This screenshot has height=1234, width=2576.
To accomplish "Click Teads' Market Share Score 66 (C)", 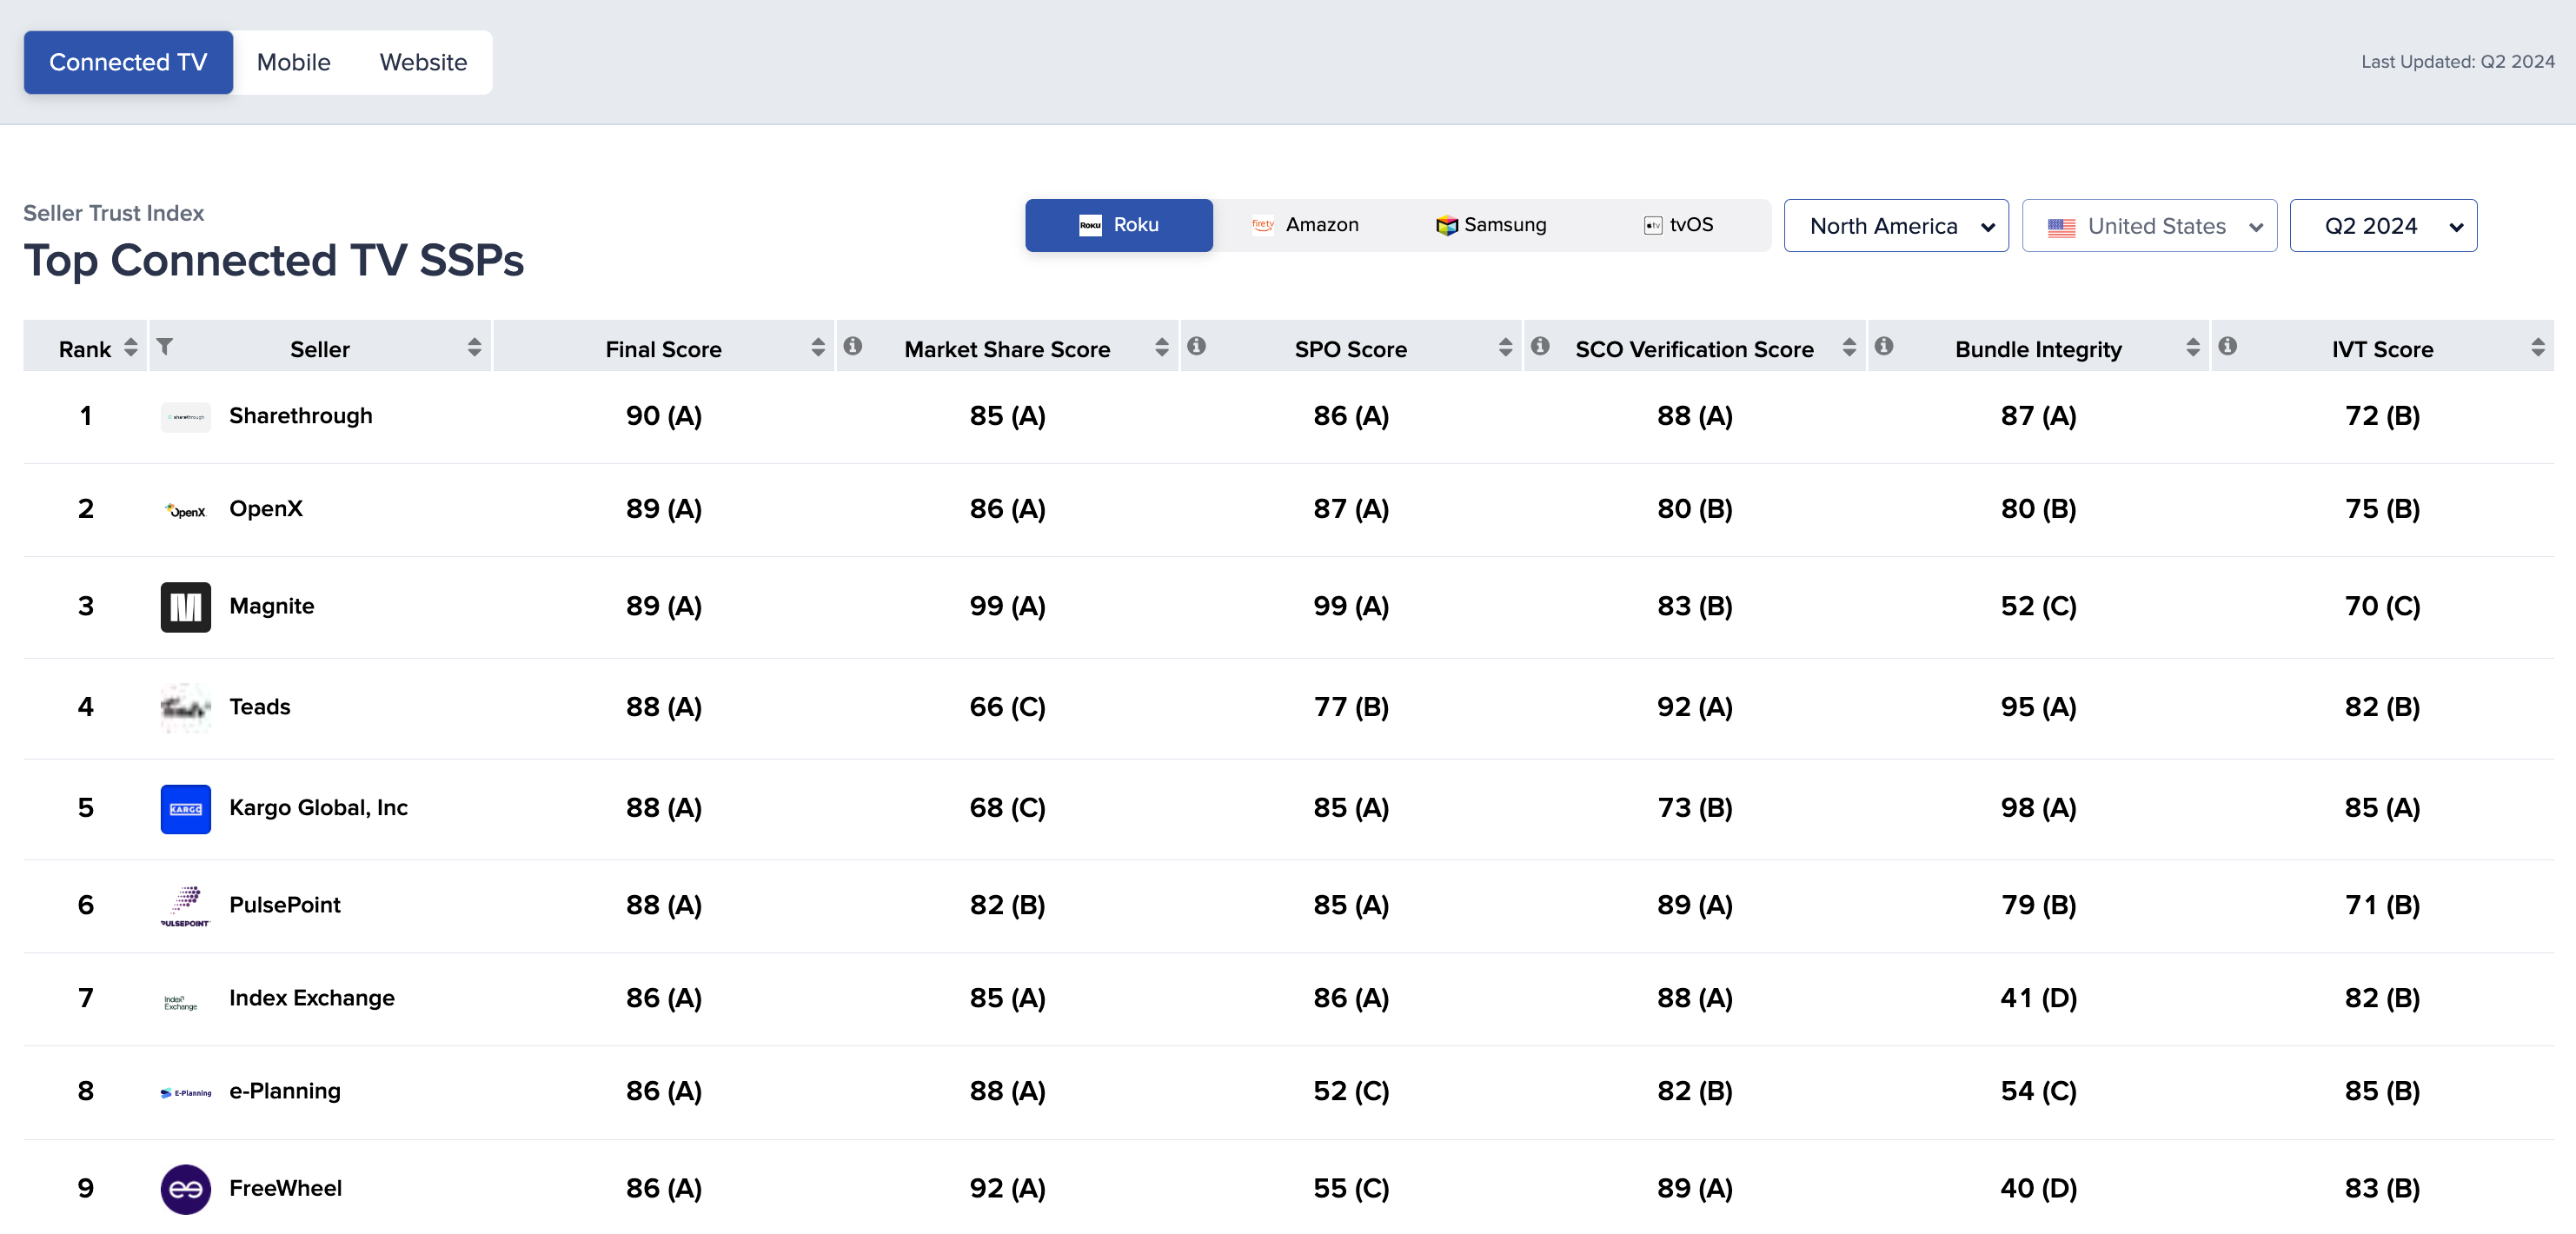I will tap(1007, 707).
